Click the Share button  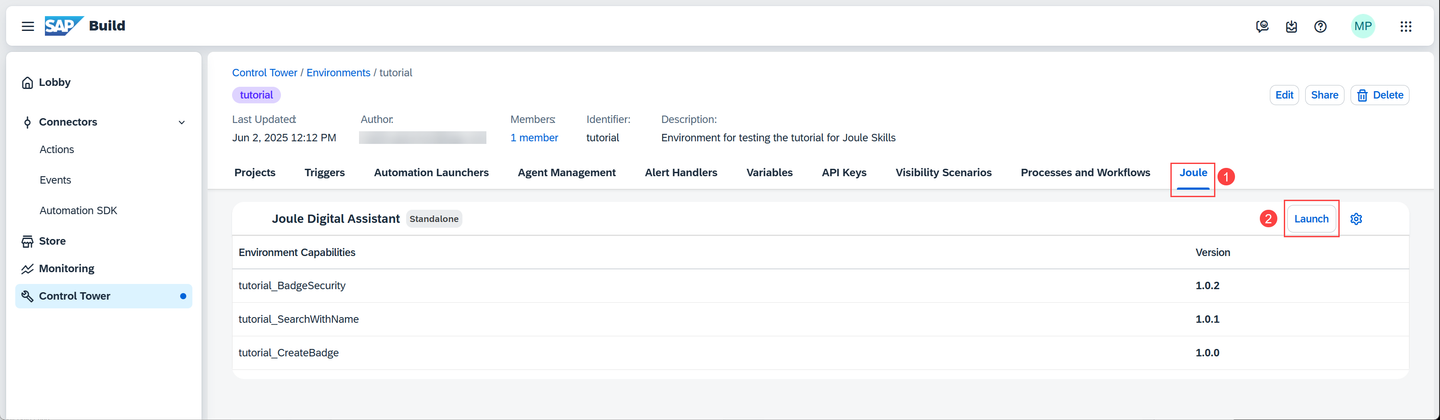(1325, 95)
